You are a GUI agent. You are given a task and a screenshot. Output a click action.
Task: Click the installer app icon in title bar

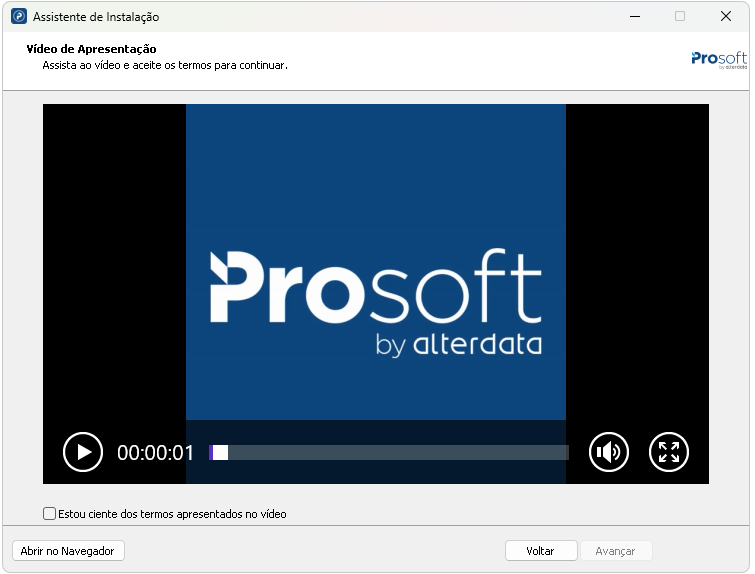tap(19, 16)
